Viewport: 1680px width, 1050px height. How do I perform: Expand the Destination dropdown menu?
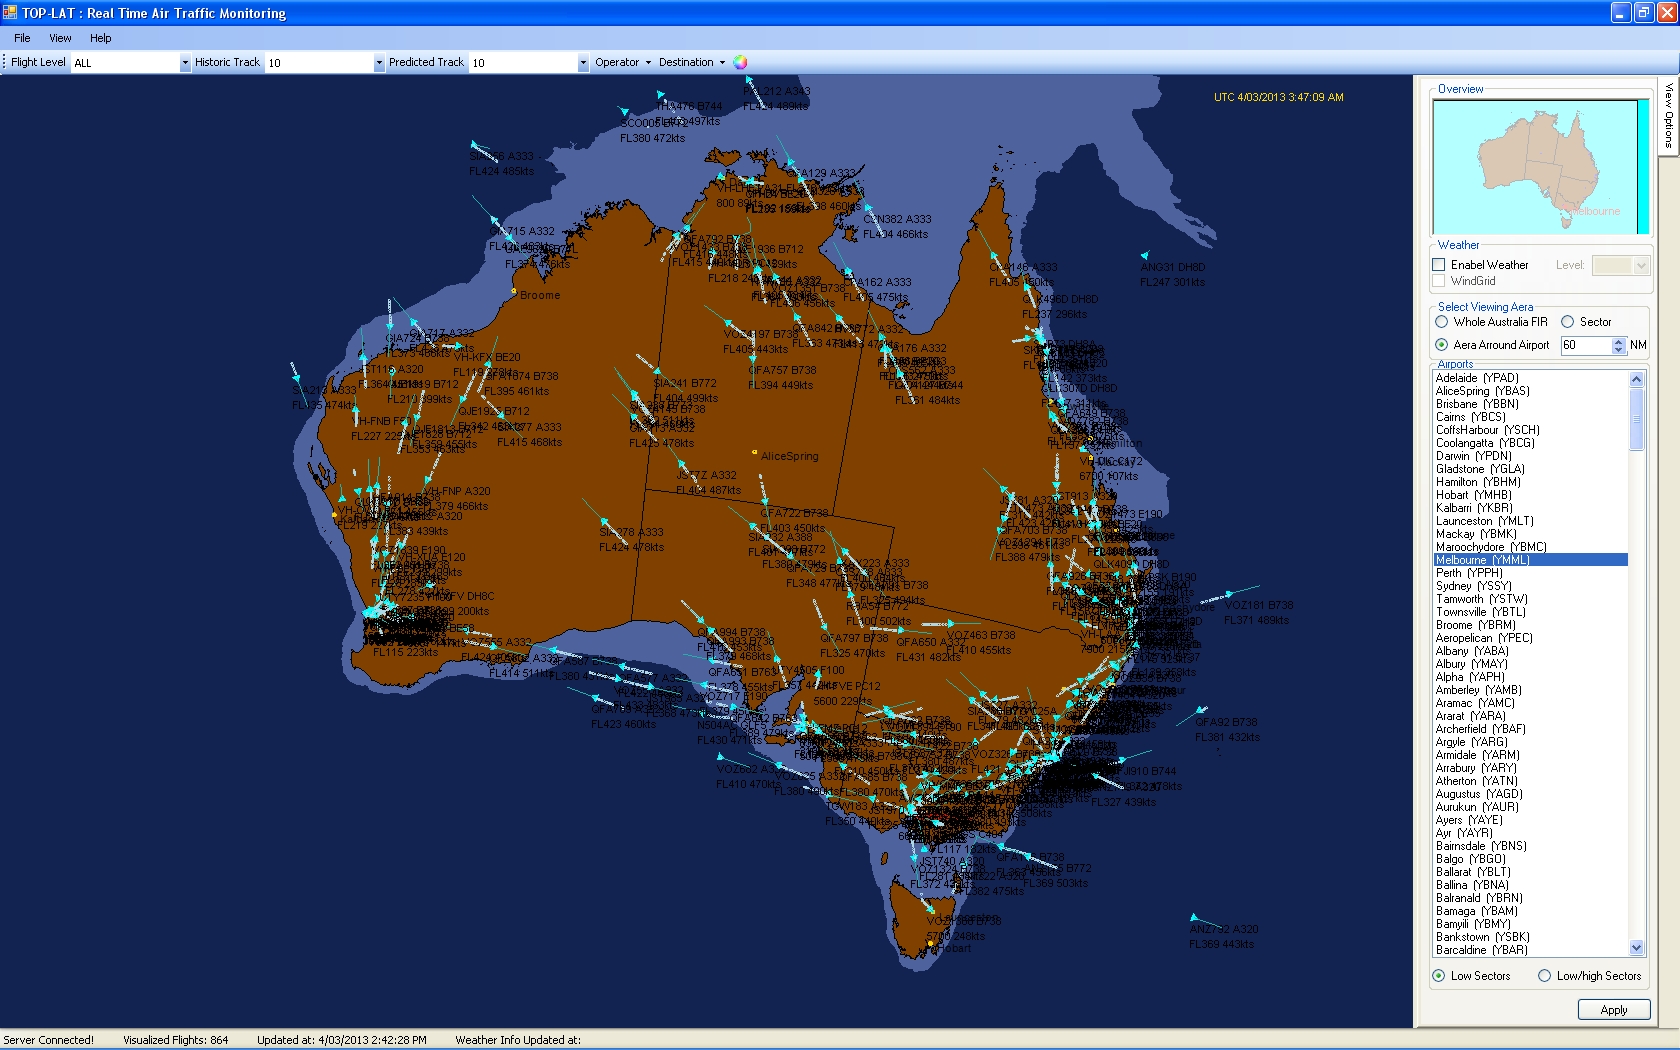coord(692,62)
